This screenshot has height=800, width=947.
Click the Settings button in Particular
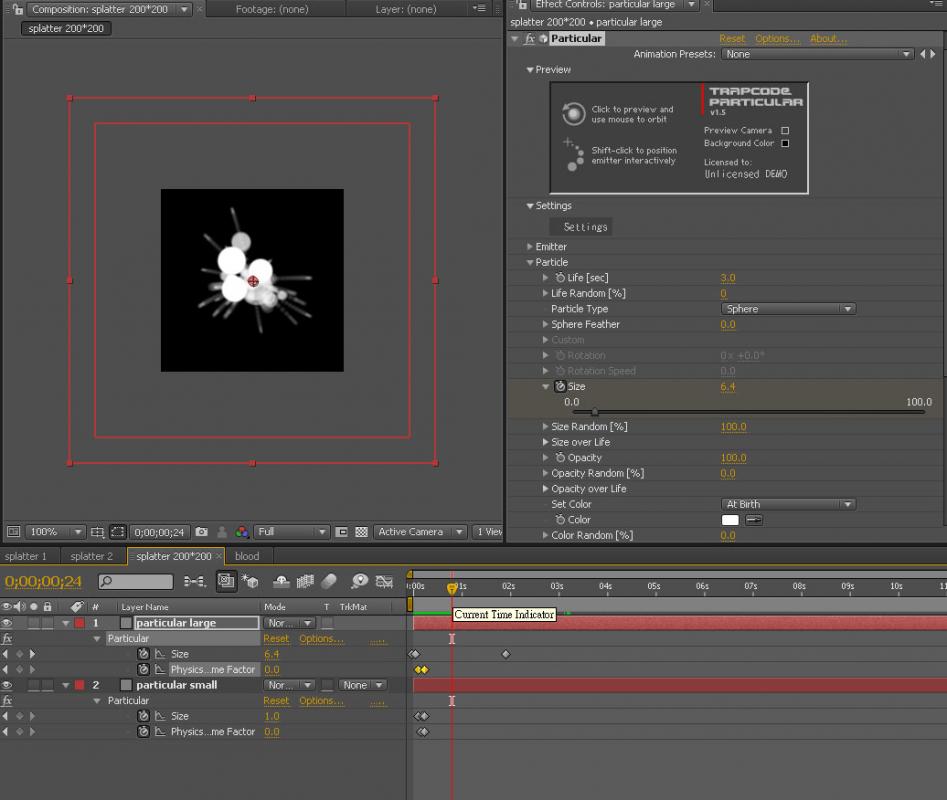click(x=585, y=227)
